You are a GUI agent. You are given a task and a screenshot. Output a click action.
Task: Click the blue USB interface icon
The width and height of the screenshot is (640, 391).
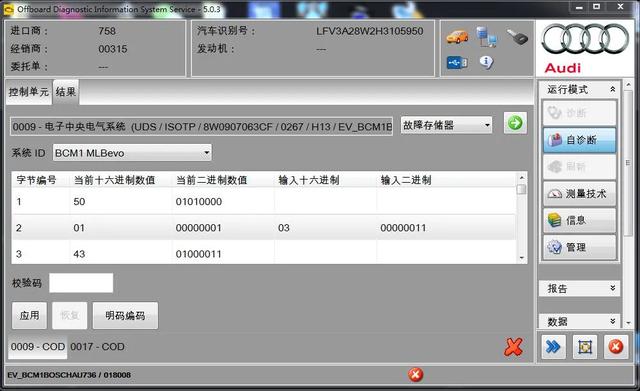click(x=457, y=62)
